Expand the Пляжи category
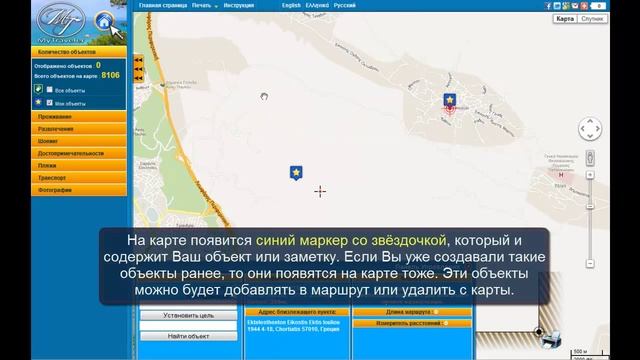This screenshot has width=640, height=360. [79, 166]
